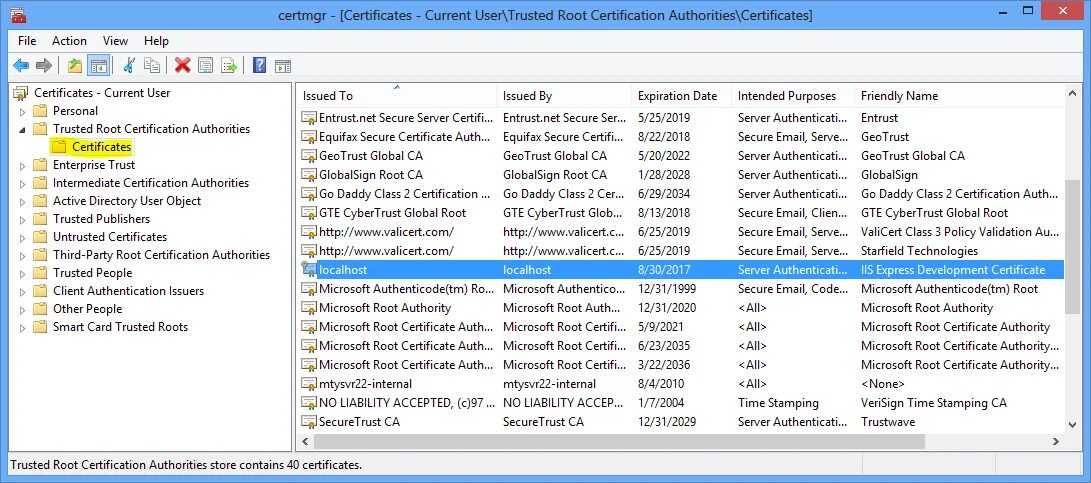Click the Copy toolbar icon
1091x483 pixels.
[151, 65]
